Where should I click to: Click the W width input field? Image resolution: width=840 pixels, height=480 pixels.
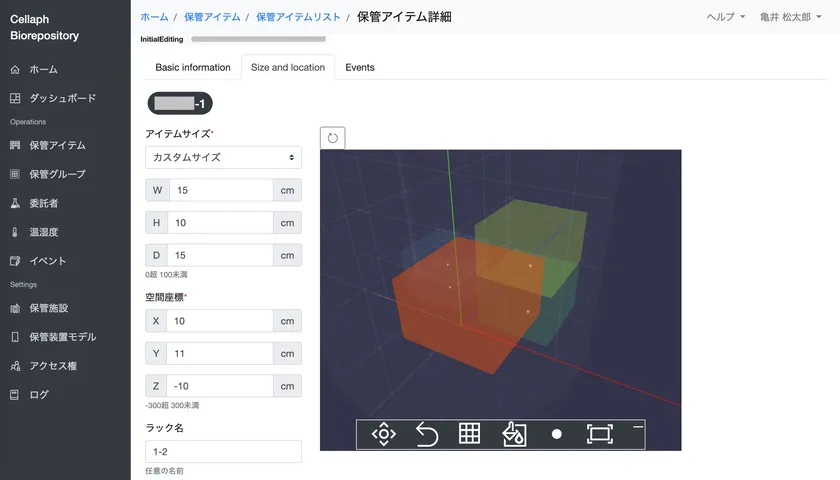221,190
